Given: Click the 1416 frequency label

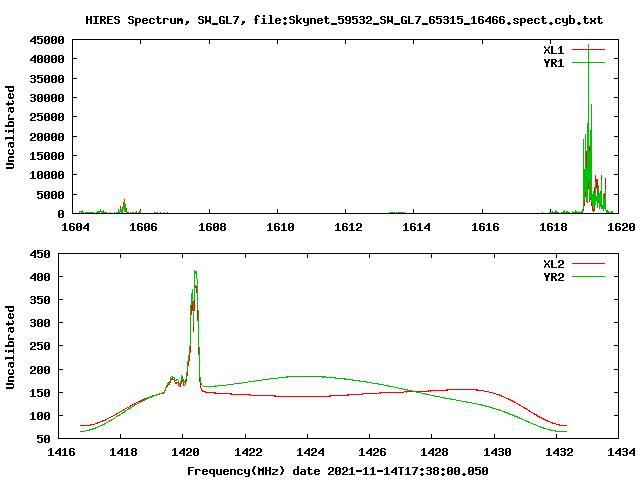Looking at the screenshot, I should point(61,452).
